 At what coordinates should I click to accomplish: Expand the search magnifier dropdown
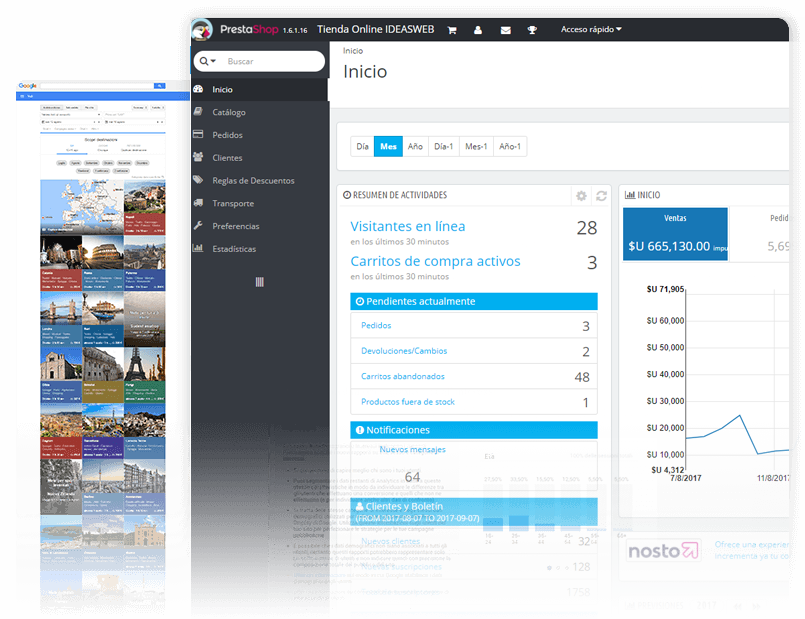(207, 61)
